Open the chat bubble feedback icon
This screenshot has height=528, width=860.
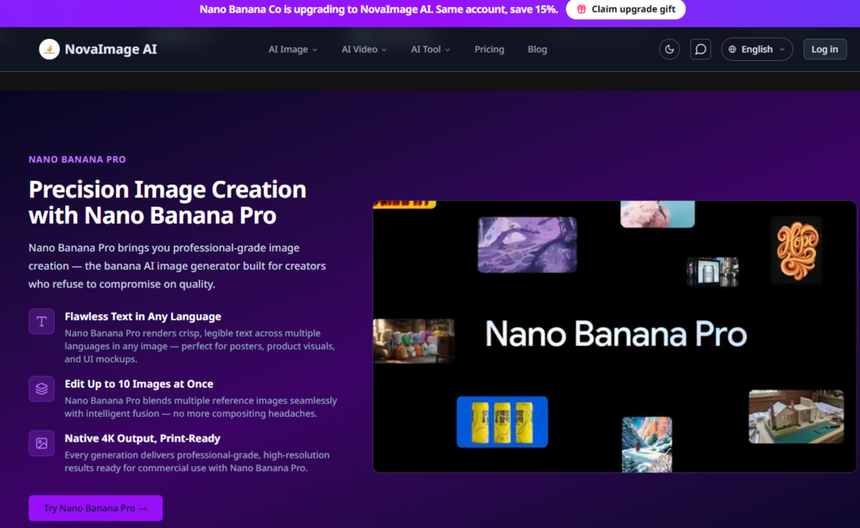700,49
